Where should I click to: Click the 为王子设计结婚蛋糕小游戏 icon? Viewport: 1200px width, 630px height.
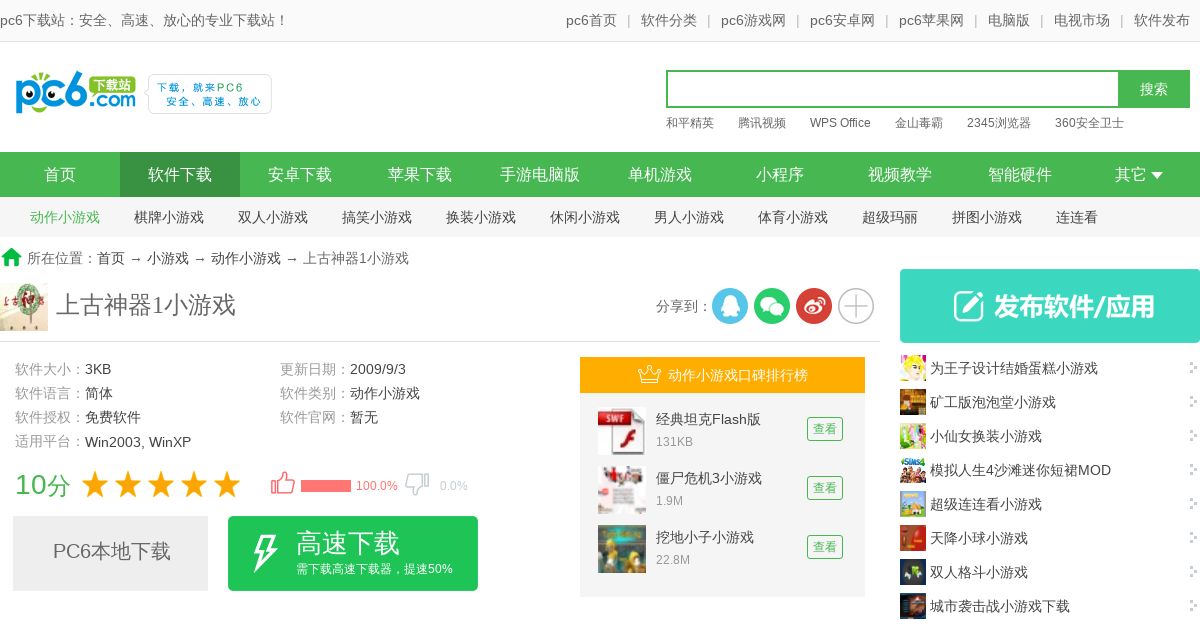tap(913, 368)
